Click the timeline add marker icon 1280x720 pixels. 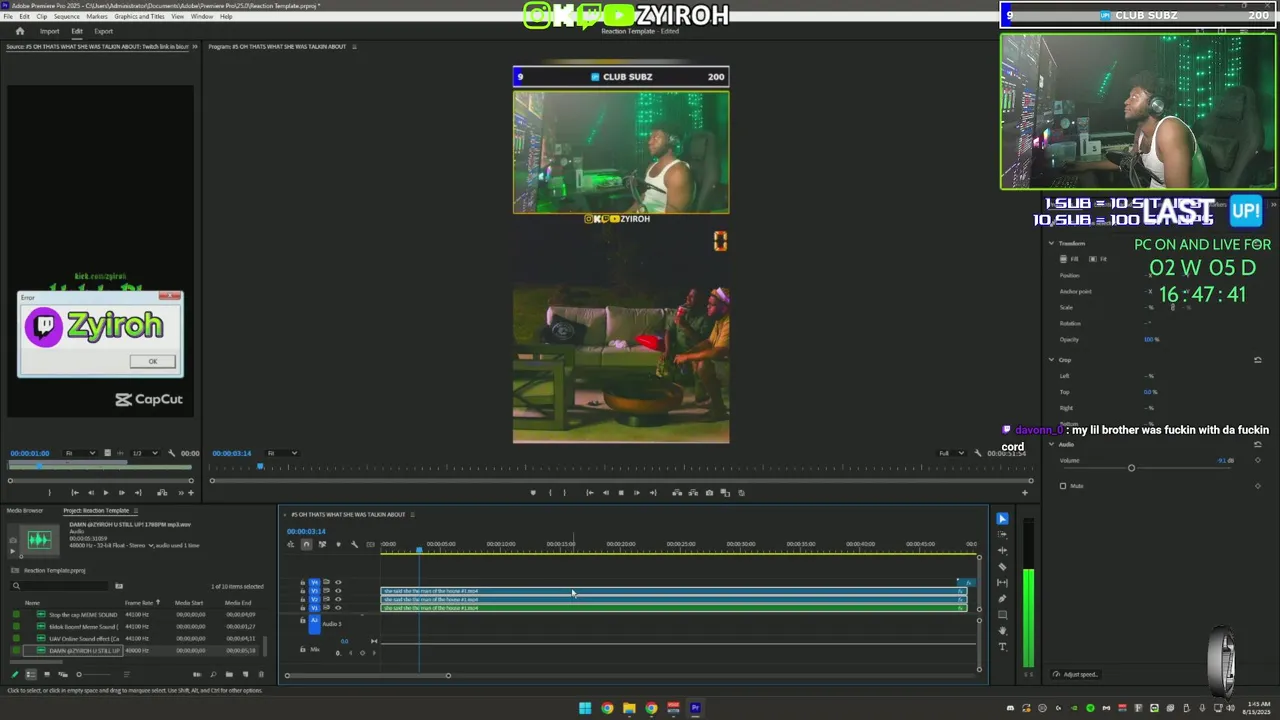pyautogui.click(x=338, y=544)
